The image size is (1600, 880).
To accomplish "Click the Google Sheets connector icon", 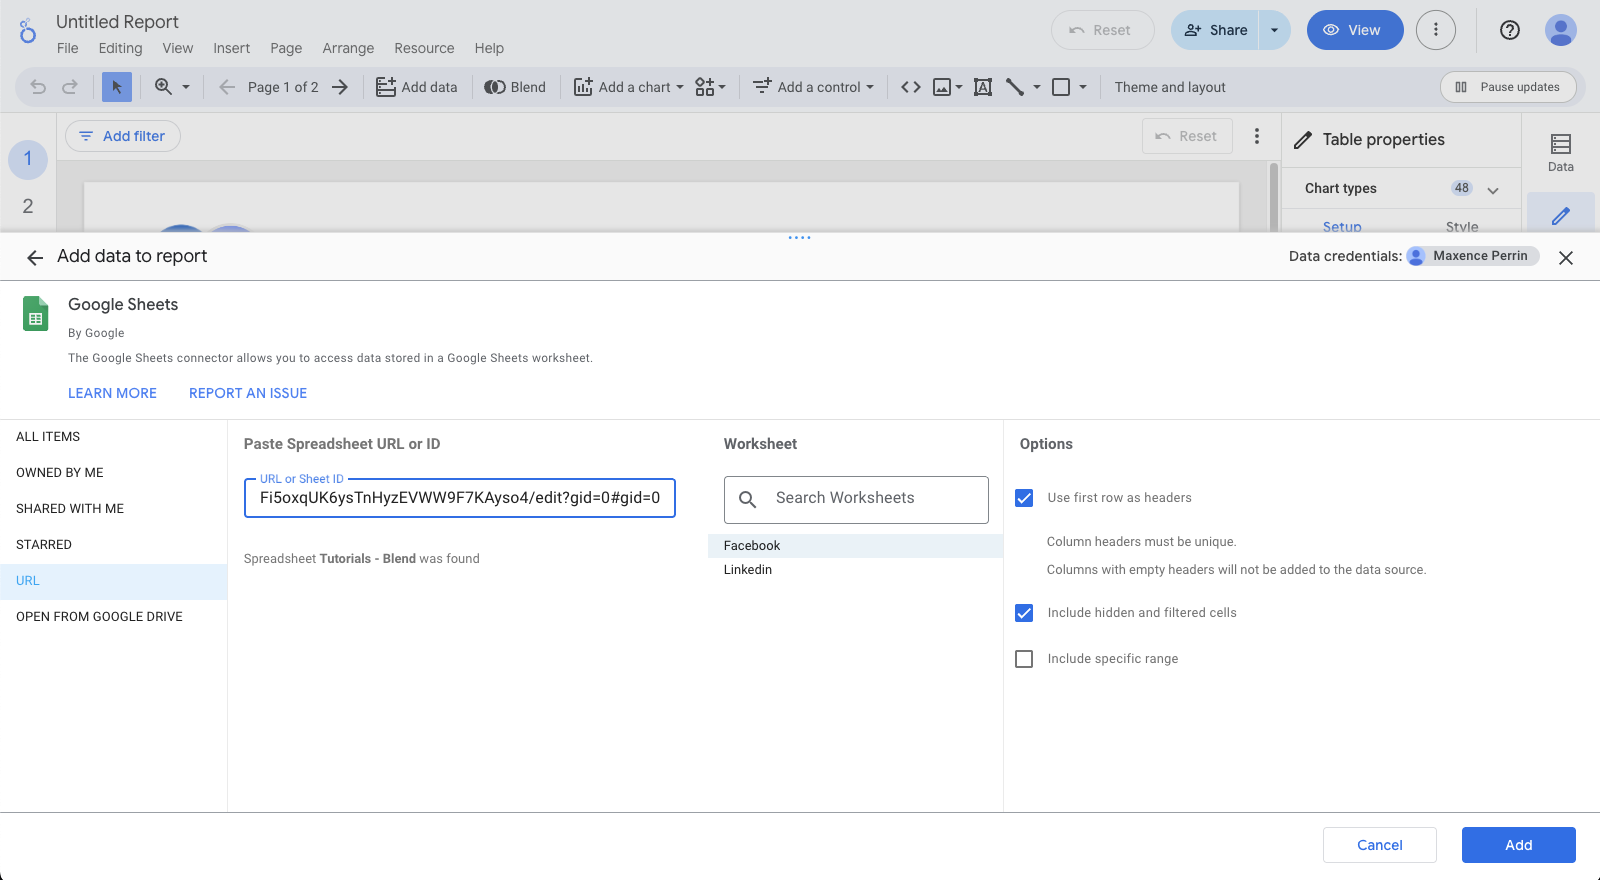I will [x=35, y=314].
